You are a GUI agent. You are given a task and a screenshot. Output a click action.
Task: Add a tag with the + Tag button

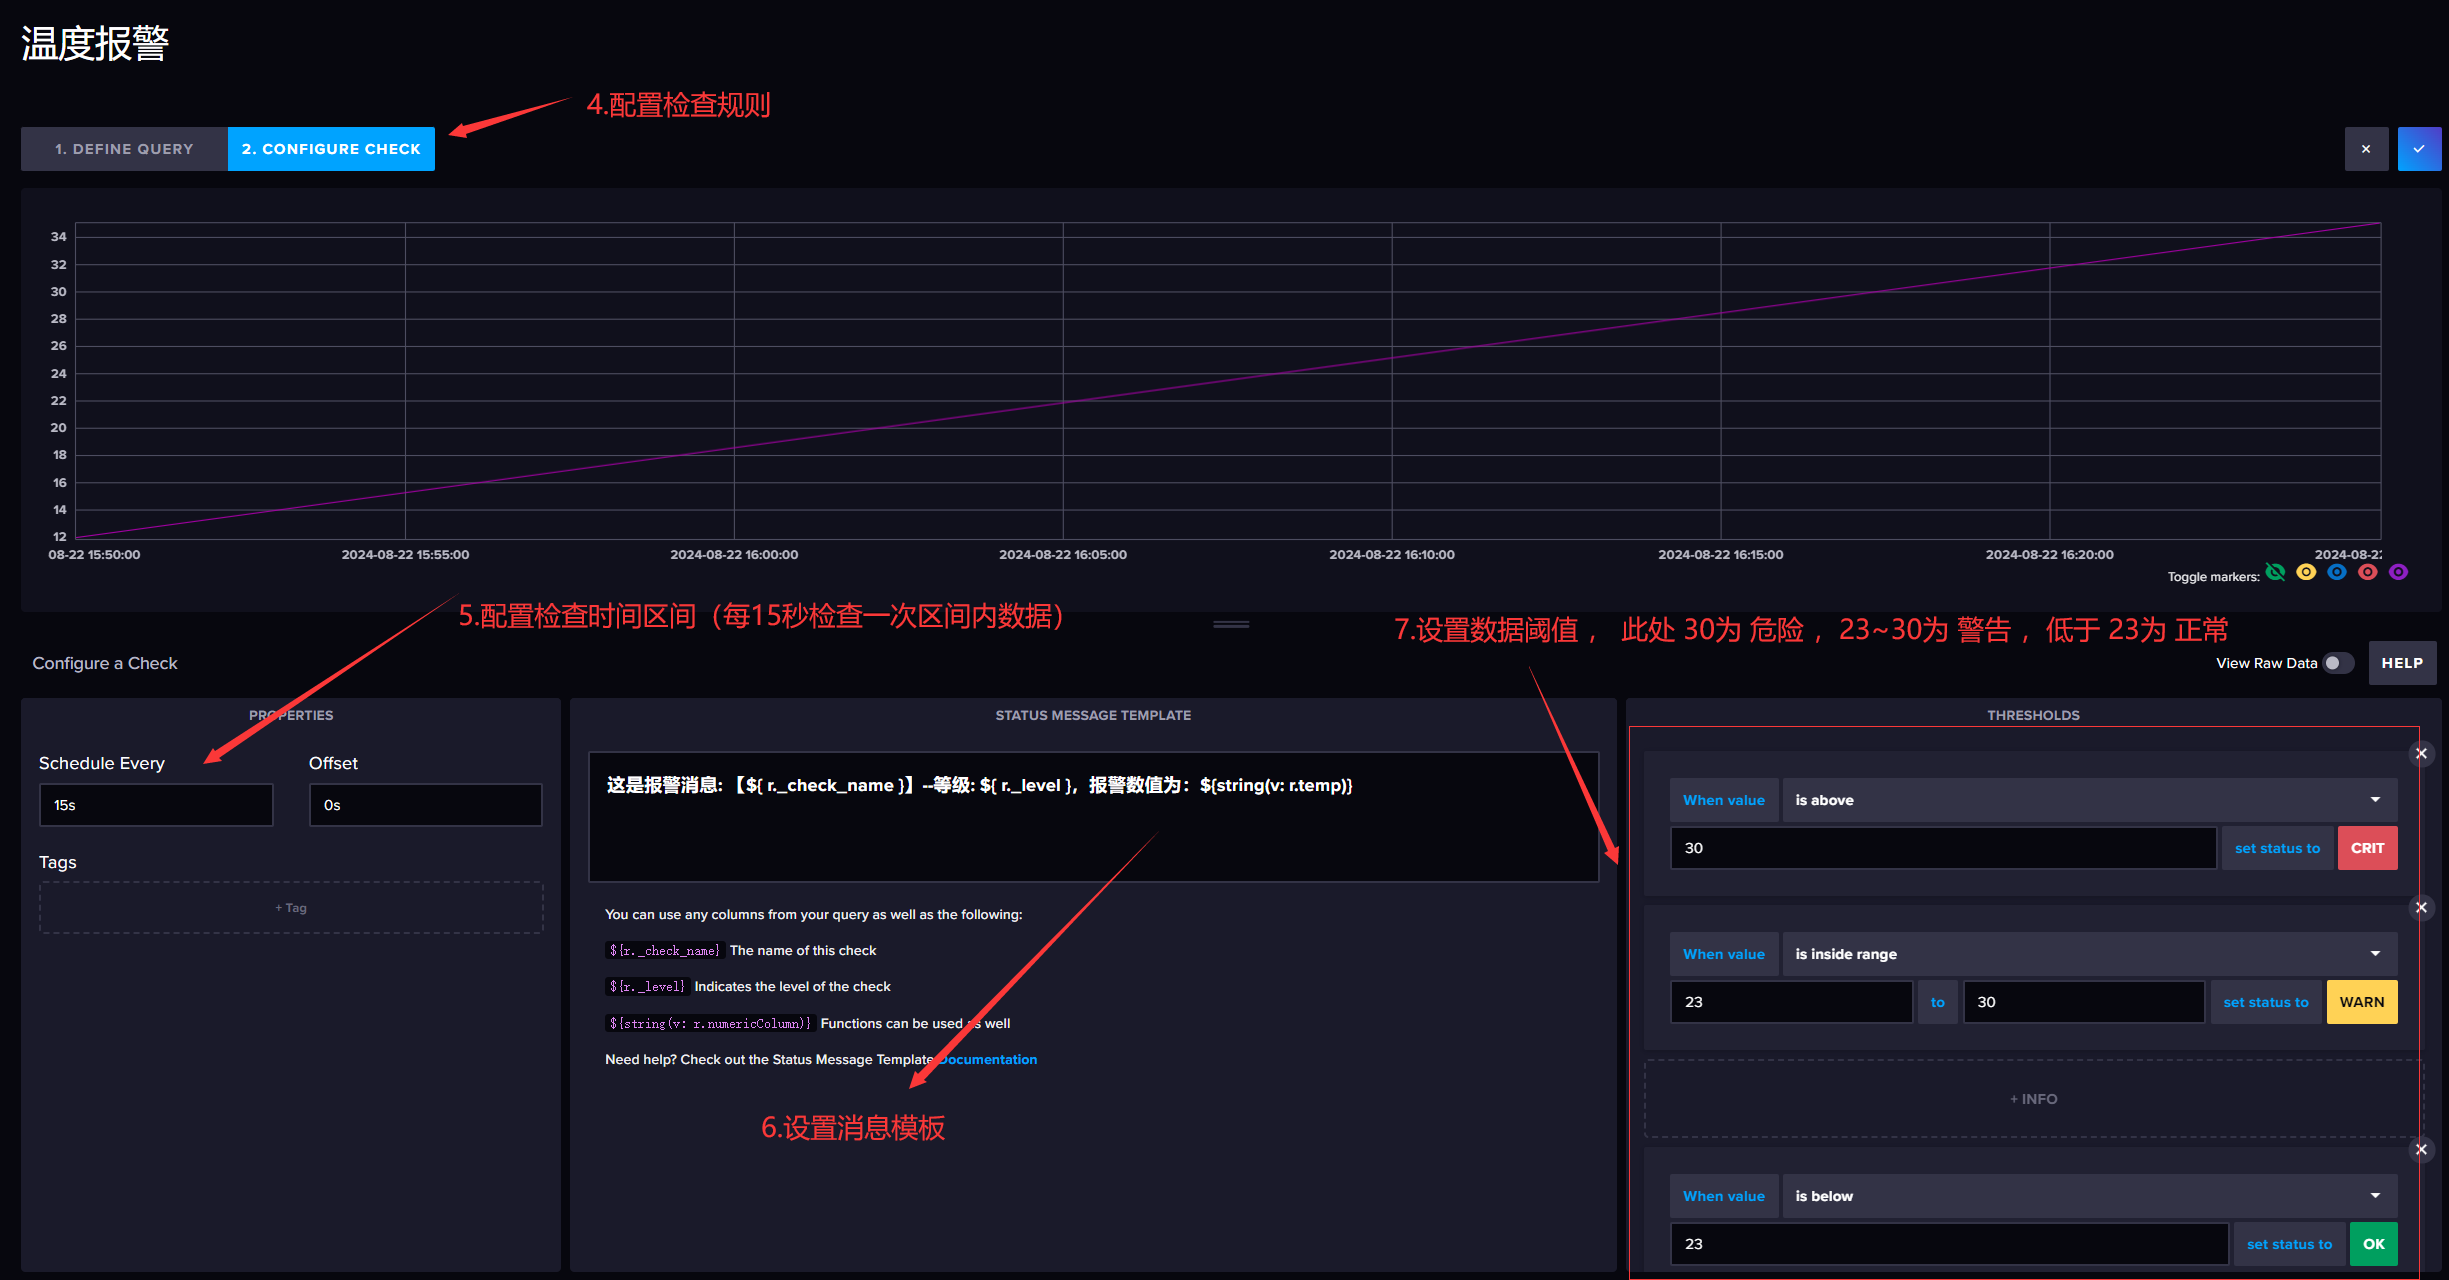[290, 907]
